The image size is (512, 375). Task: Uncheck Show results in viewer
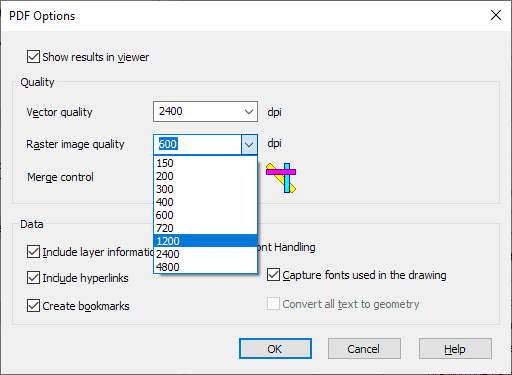click(33, 57)
